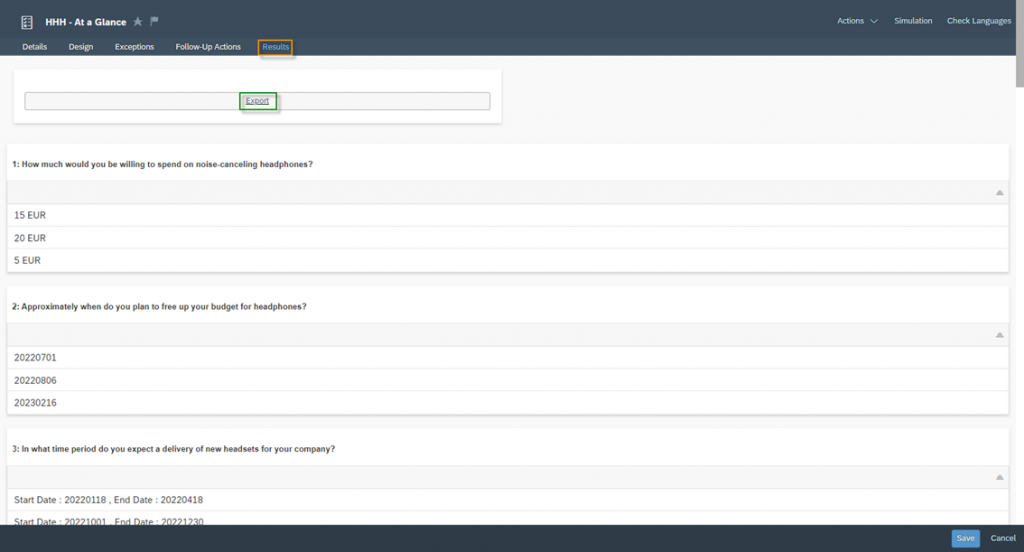
Task: Click the survey document icon beside HHH title
Action: pyautogui.click(x=27, y=22)
